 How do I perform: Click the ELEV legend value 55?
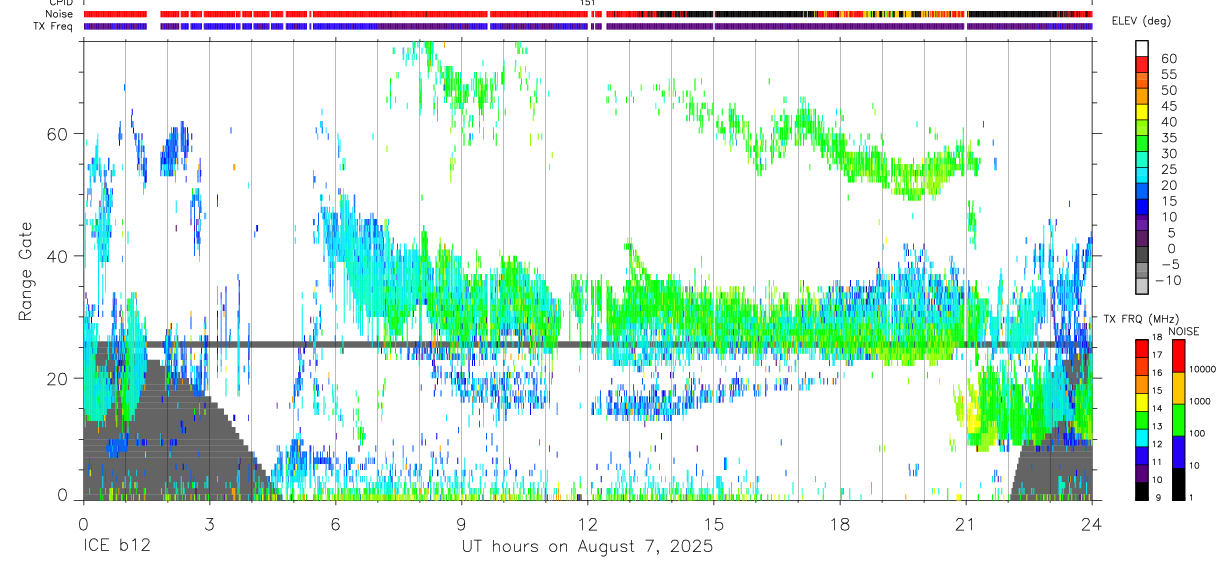[1167, 73]
